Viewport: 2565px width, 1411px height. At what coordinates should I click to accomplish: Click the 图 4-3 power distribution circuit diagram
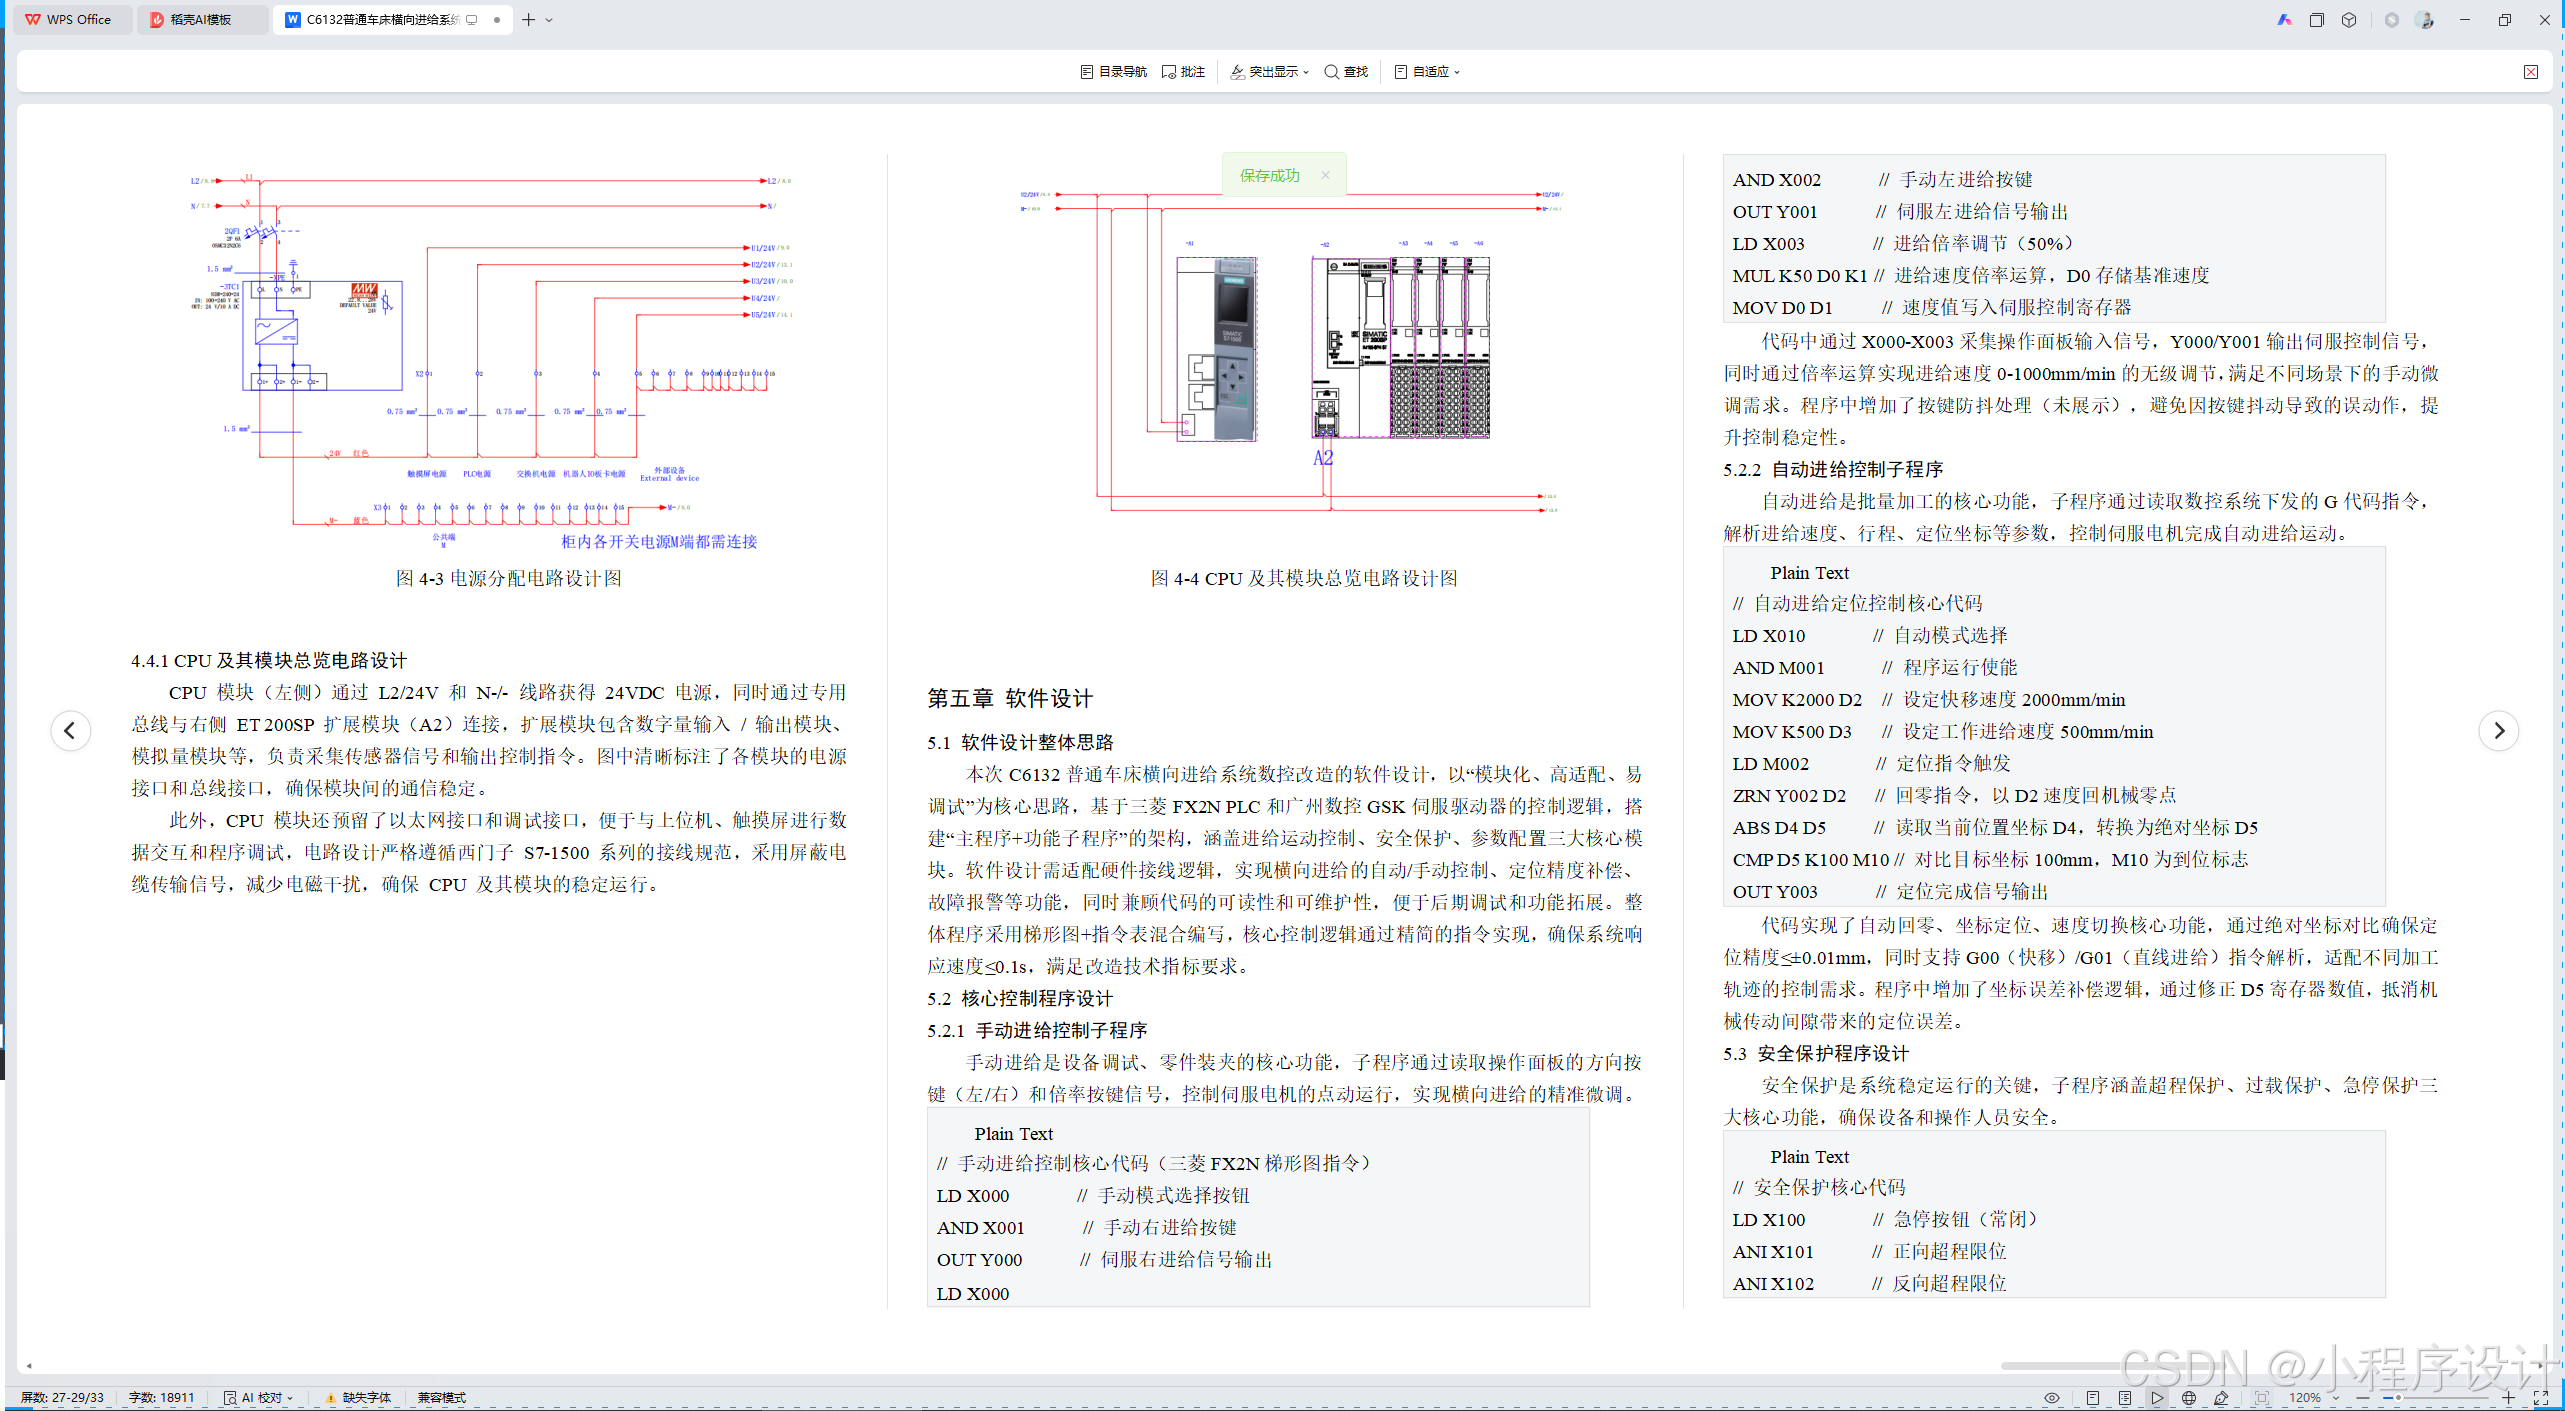(490, 361)
